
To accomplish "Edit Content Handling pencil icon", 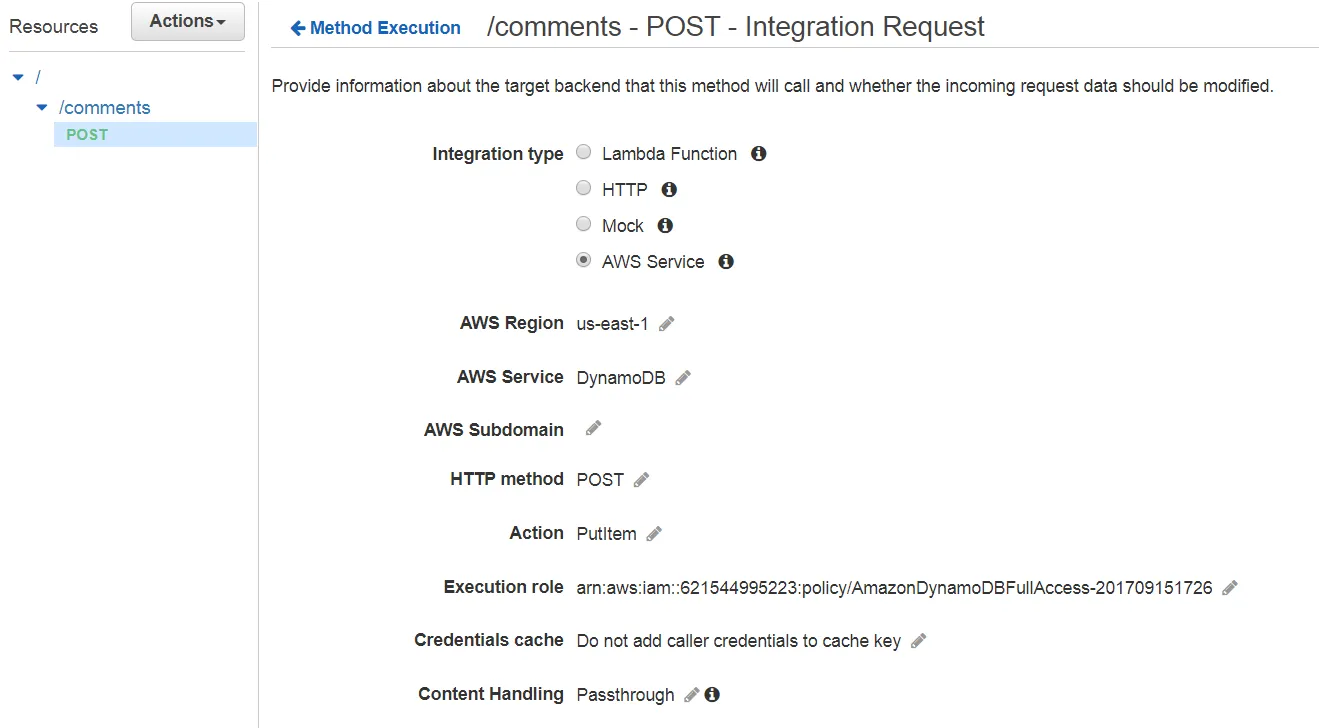I will pos(691,695).
